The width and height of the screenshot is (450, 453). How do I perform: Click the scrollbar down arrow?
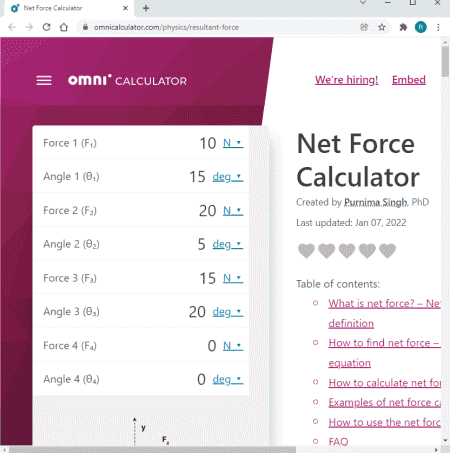pos(445,440)
